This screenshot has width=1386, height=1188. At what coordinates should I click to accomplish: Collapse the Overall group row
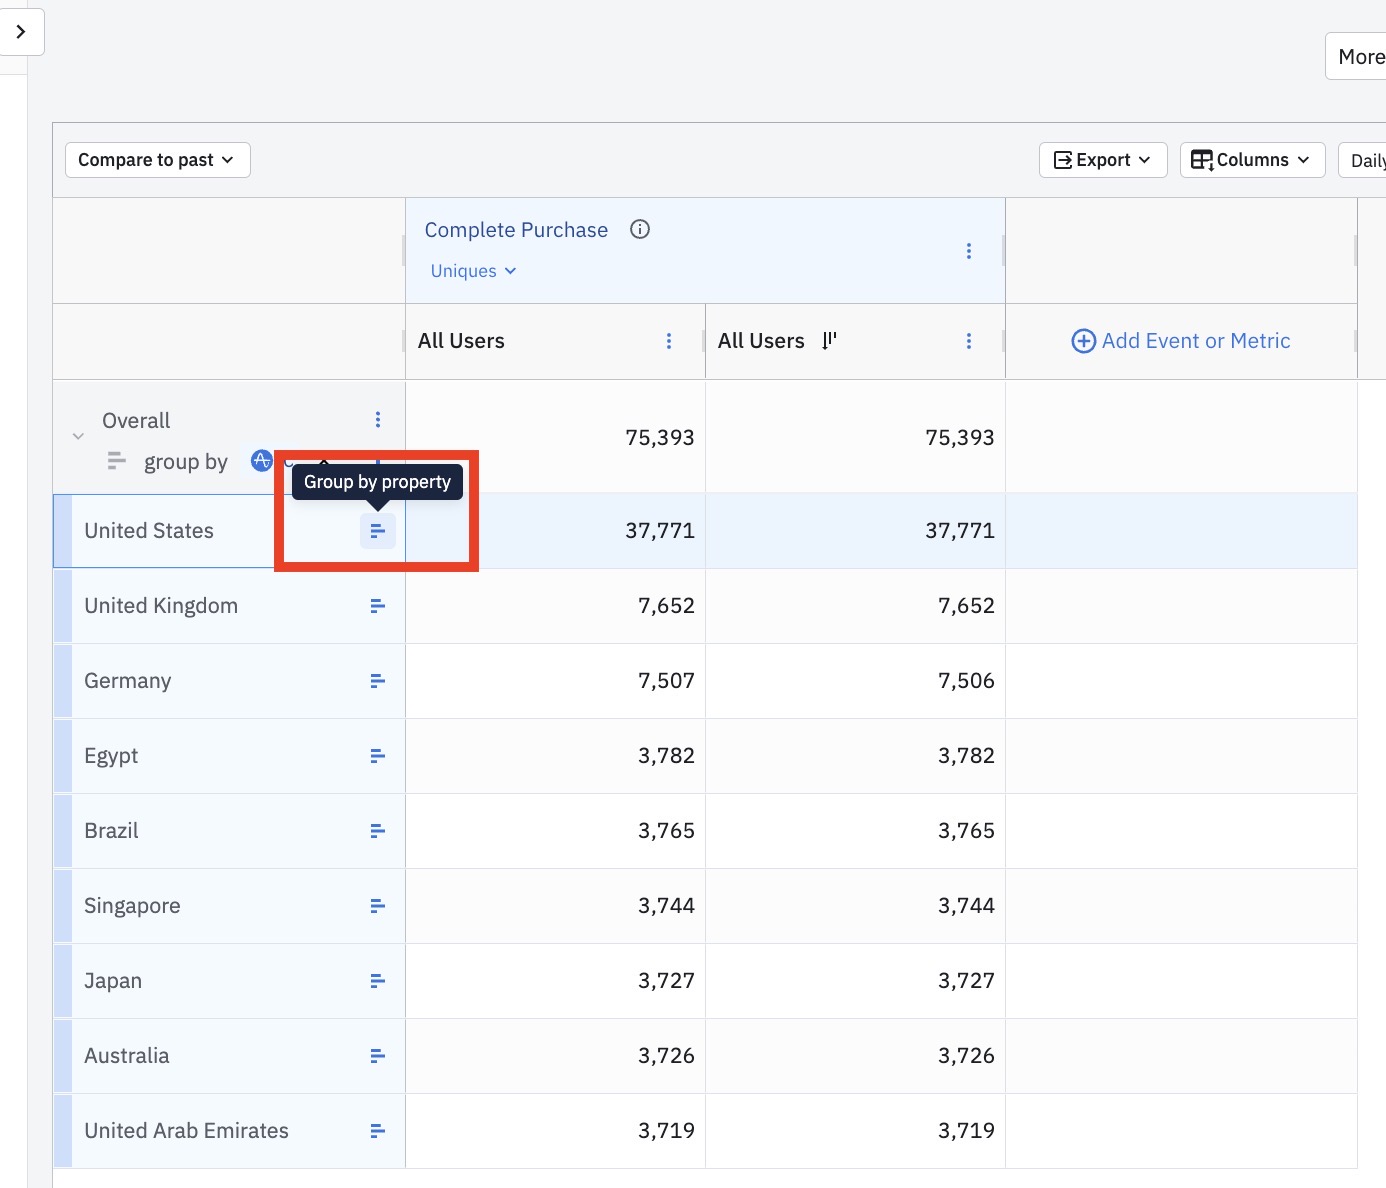pyautogui.click(x=78, y=436)
